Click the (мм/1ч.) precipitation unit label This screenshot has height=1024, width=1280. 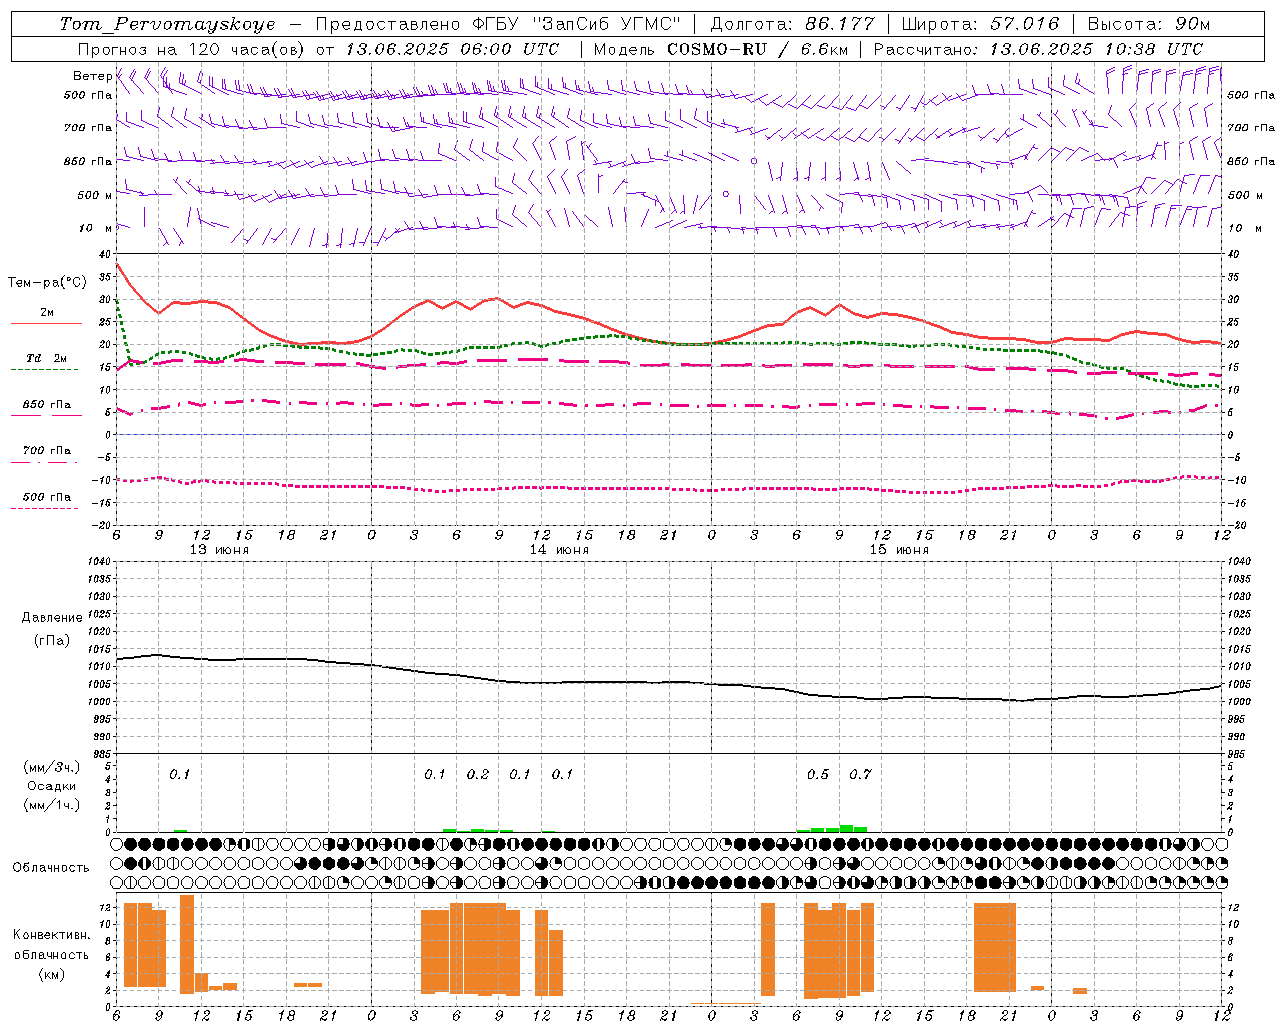click(x=52, y=805)
